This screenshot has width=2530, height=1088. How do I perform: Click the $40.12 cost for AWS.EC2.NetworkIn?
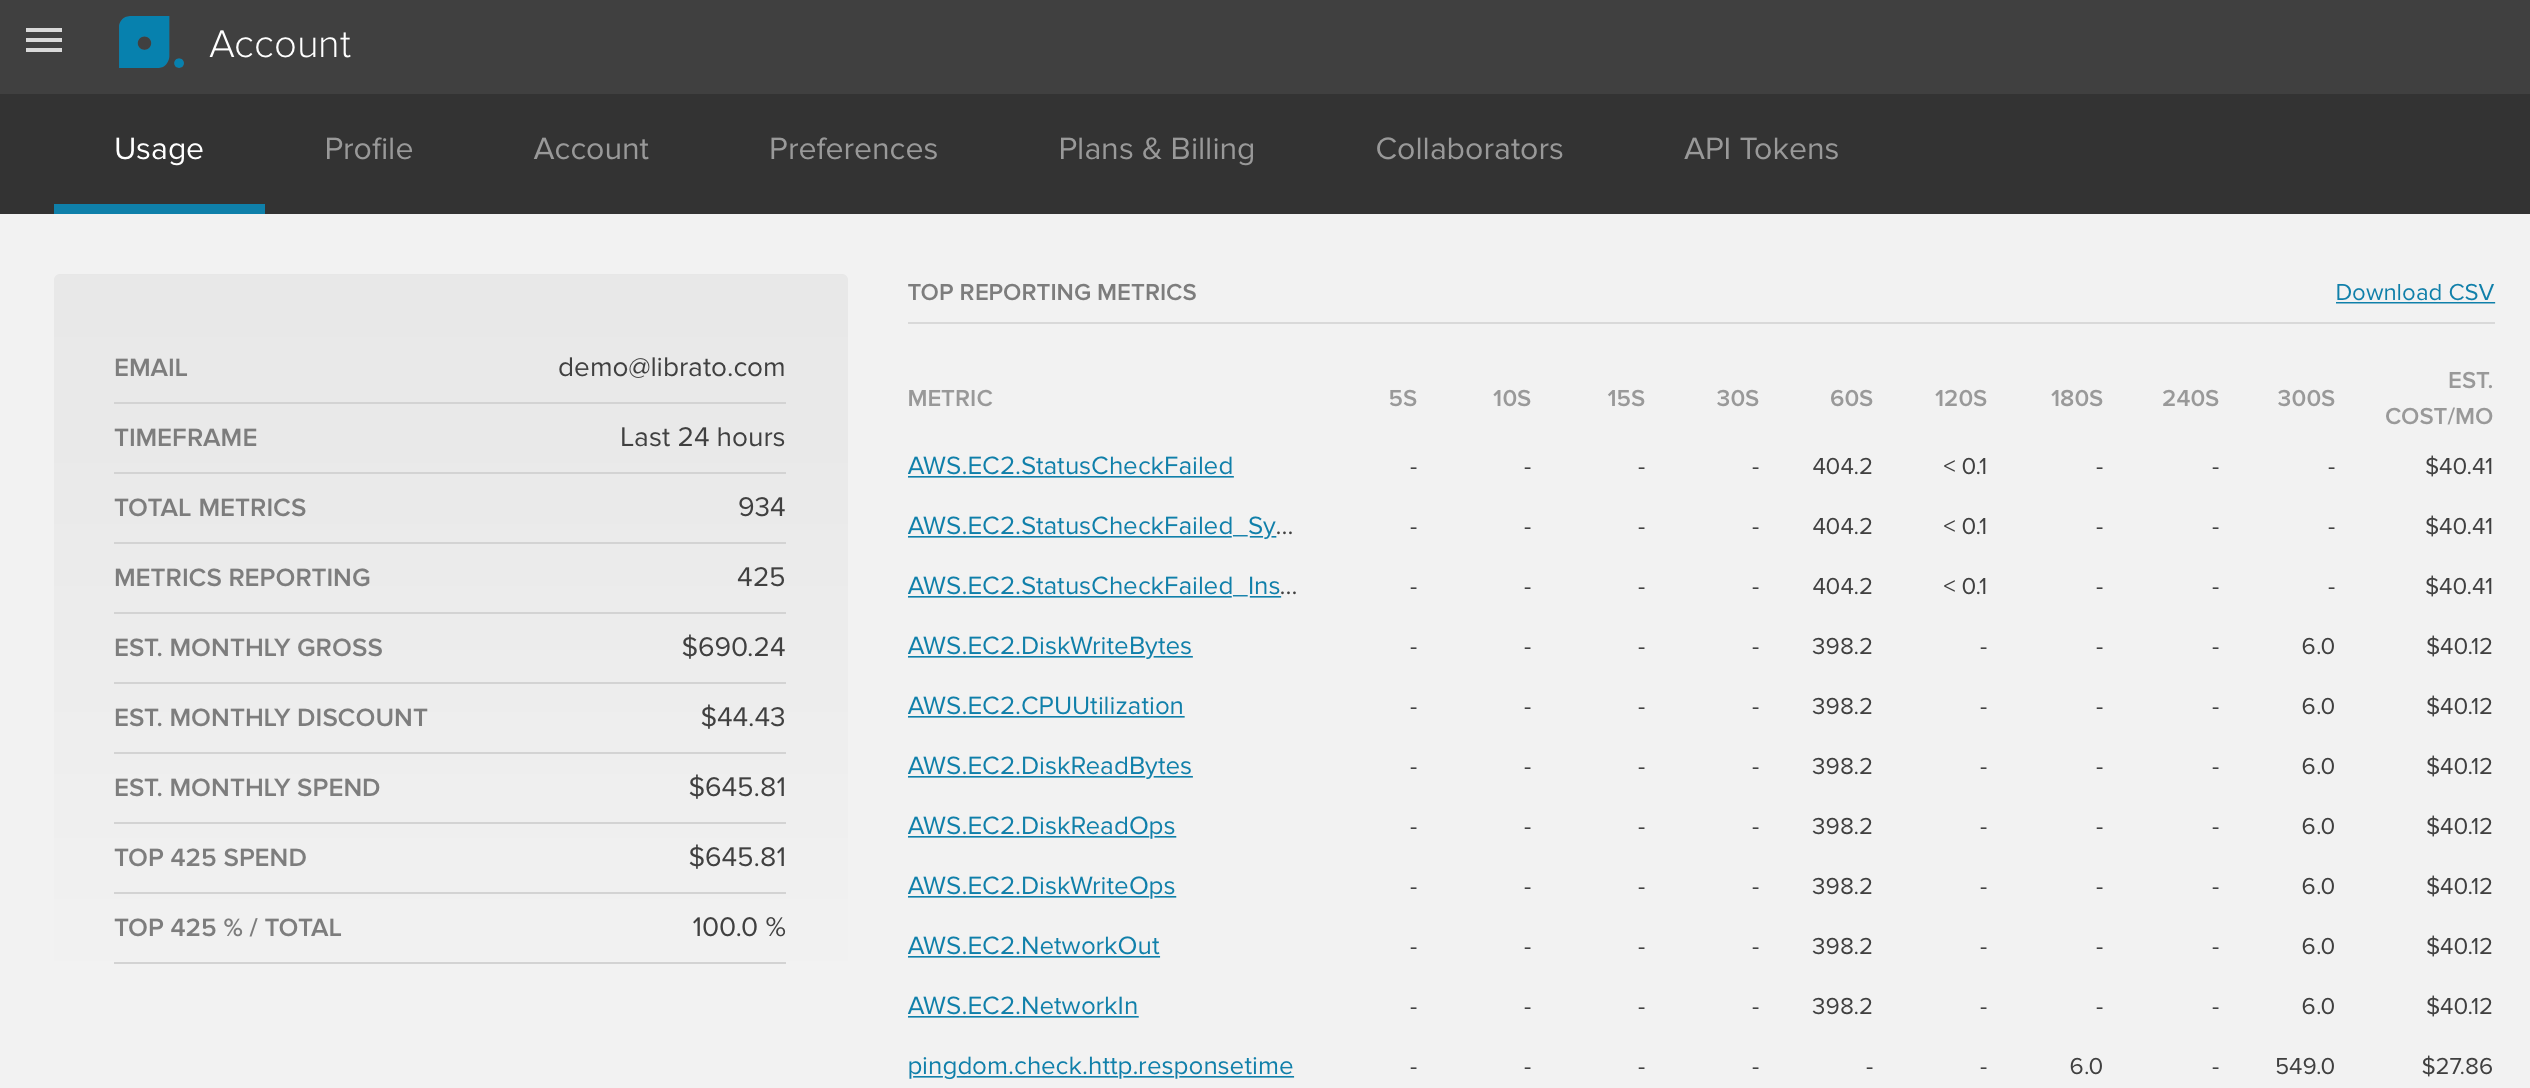tap(2459, 1006)
